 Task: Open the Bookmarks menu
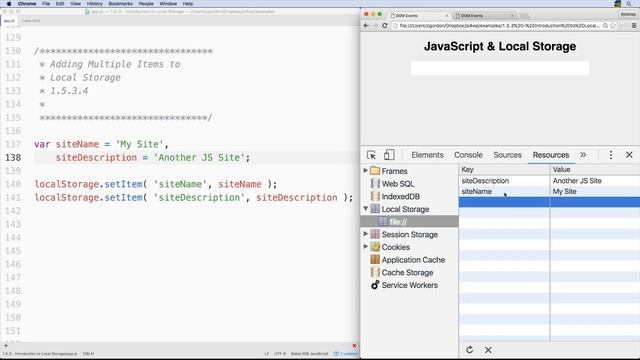point(120,4)
